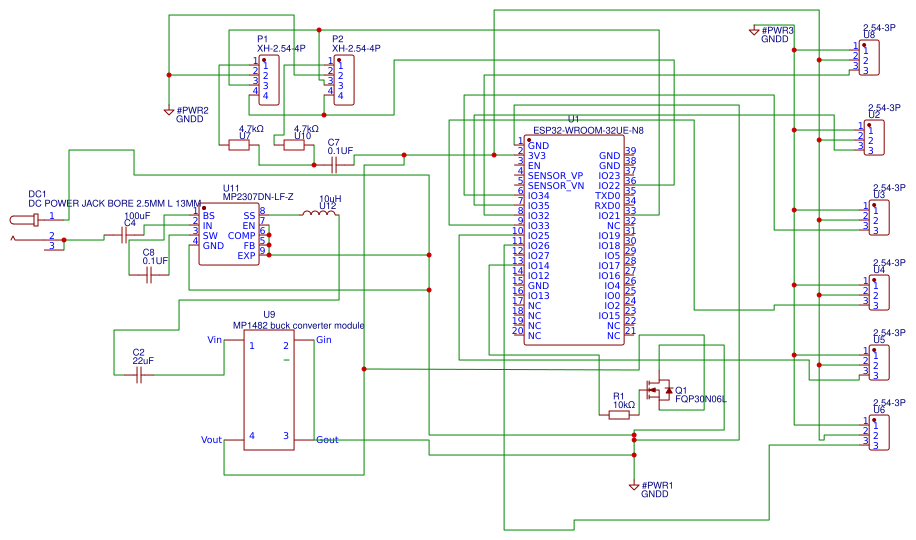Screen dimensions: 916x540
Task: Click the IO23 pin label
Action: point(609,175)
